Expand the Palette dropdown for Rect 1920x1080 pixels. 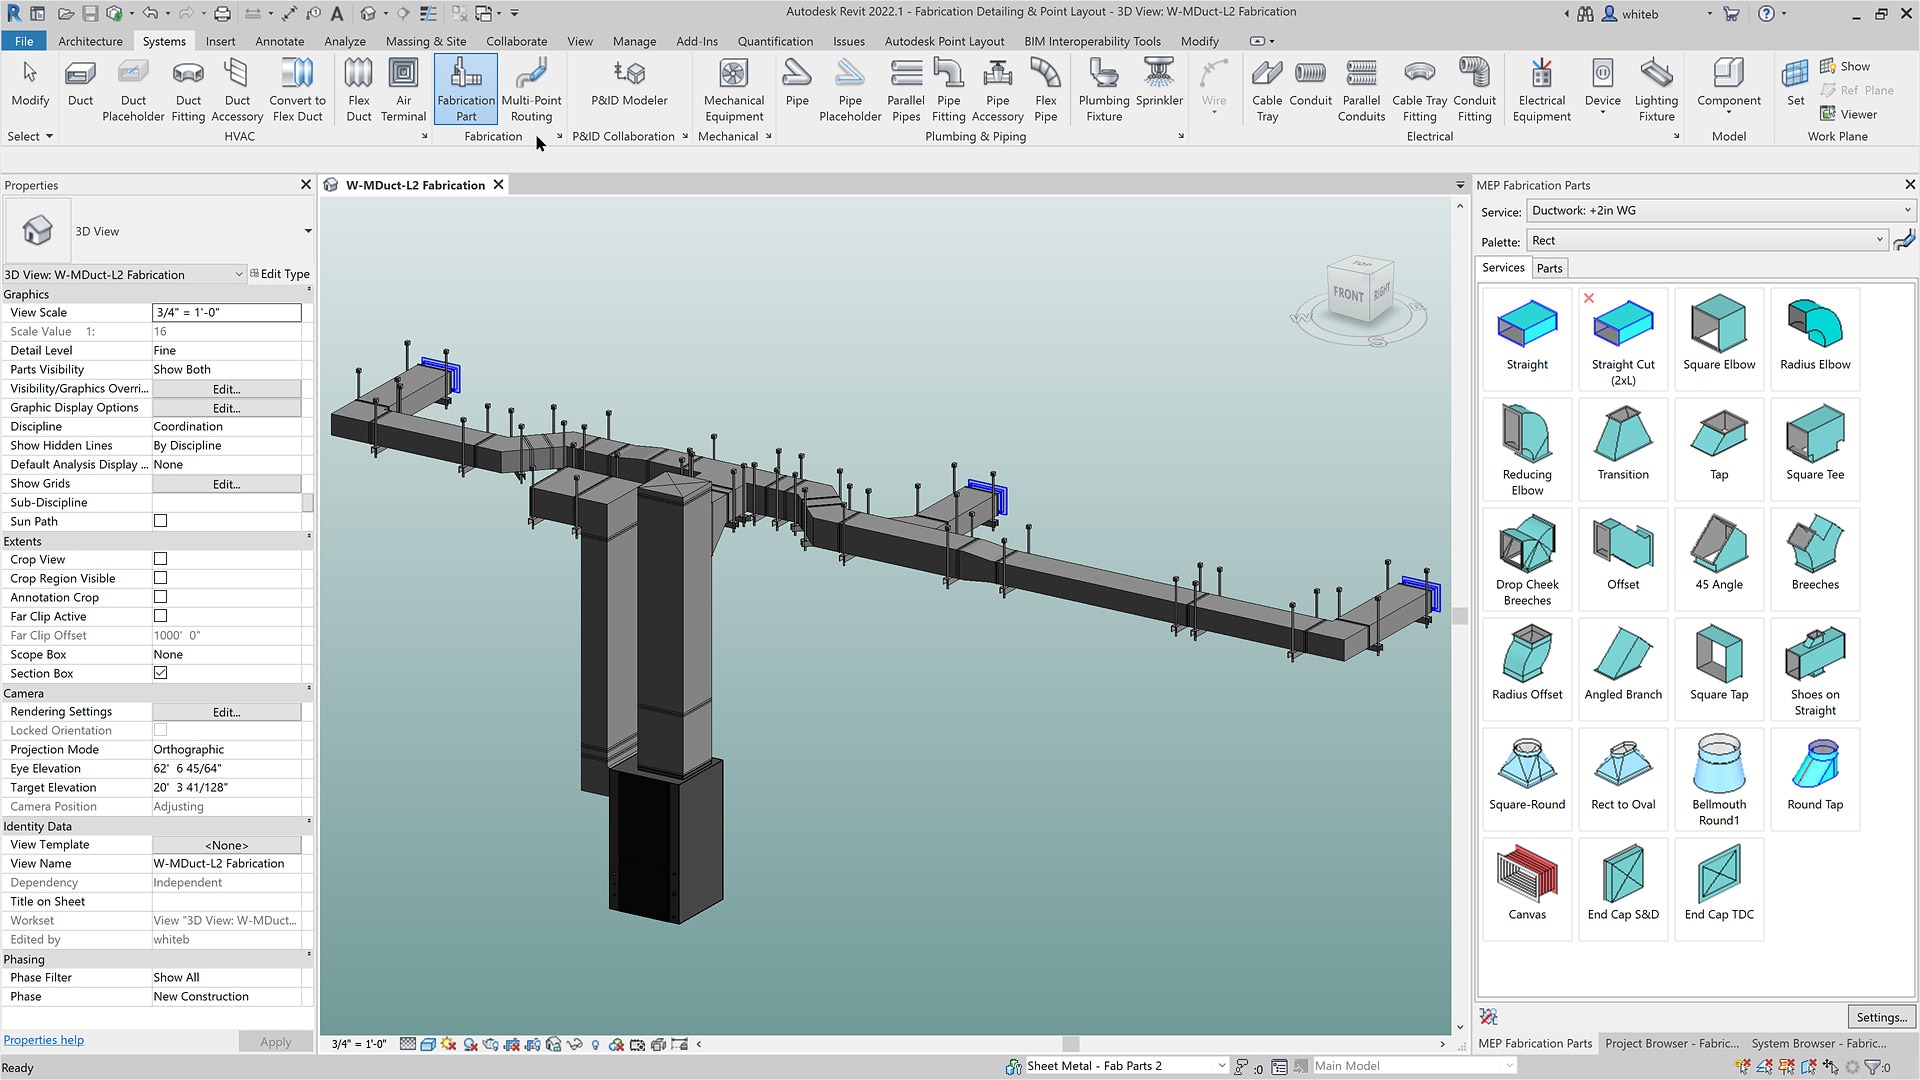(1880, 240)
